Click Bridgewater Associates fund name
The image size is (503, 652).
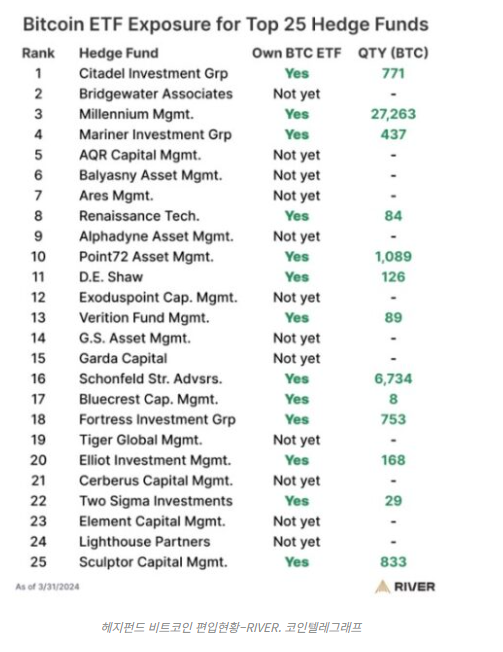coord(156,94)
